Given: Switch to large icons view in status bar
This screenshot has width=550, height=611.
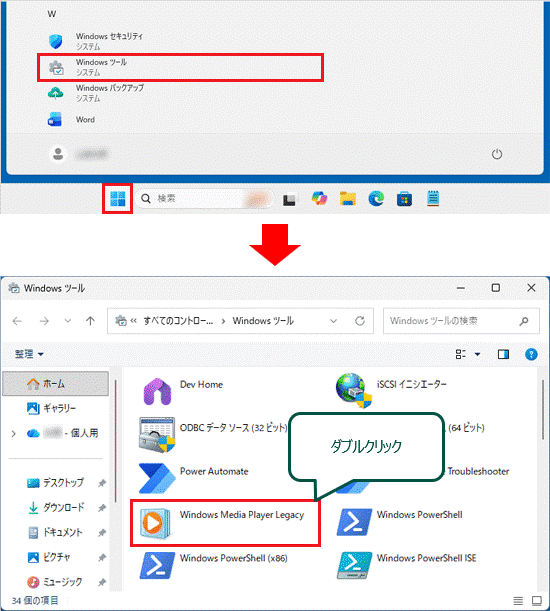Looking at the screenshot, I should (x=537, y=600).
